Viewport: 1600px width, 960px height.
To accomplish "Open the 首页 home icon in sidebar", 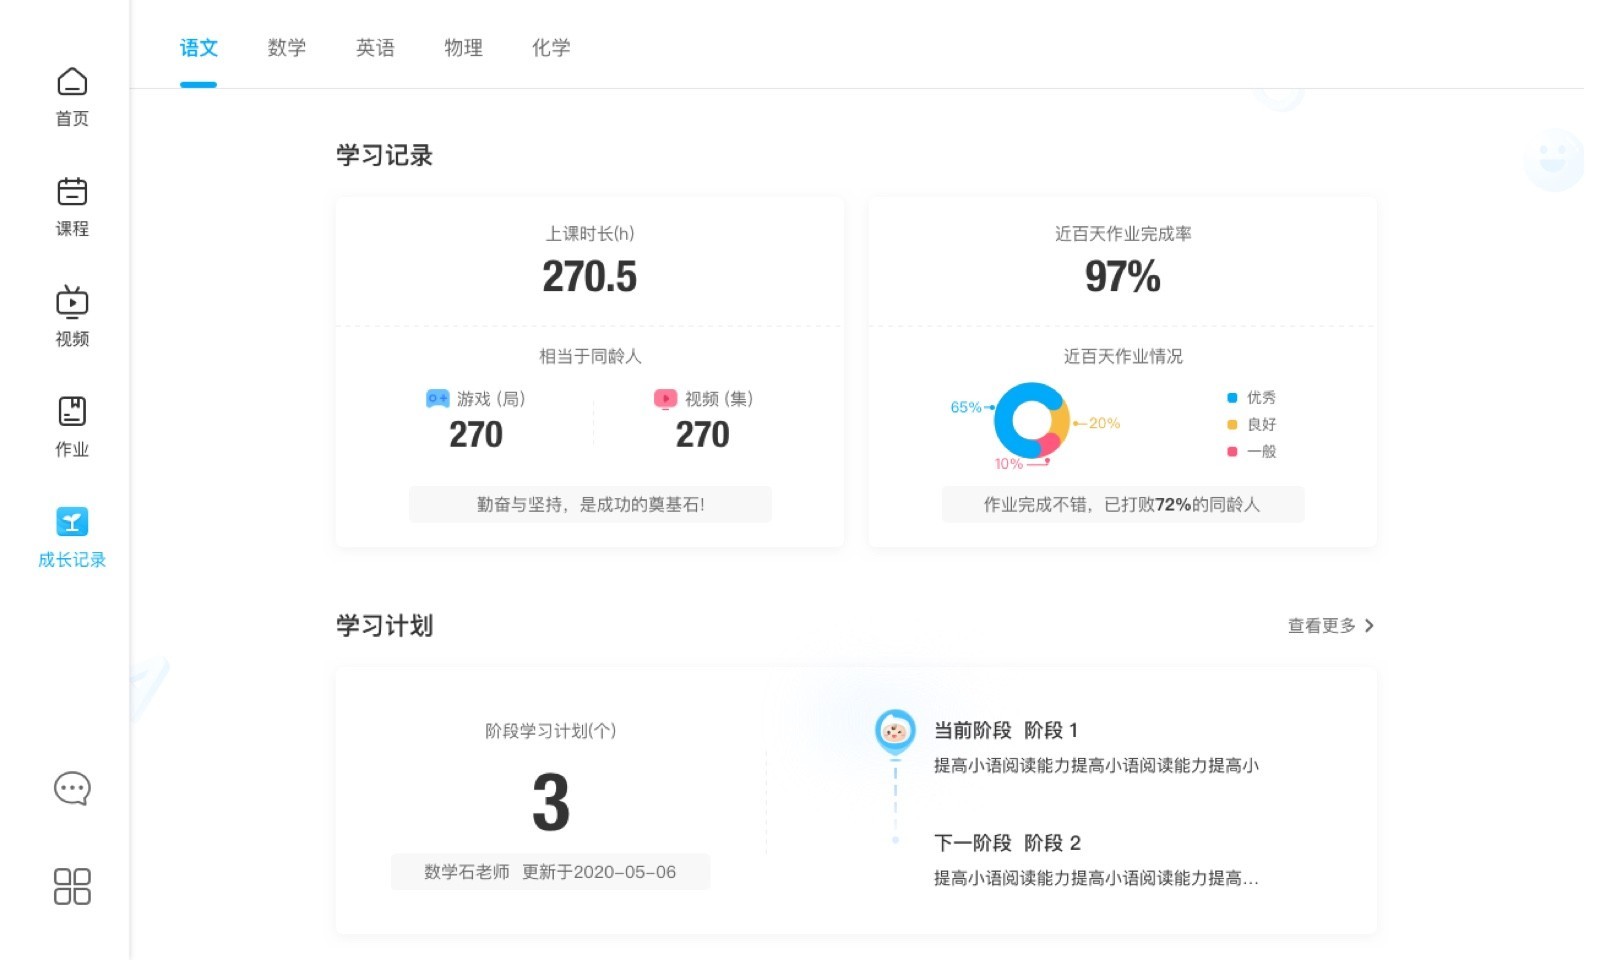I will click(x=72, y=82).
